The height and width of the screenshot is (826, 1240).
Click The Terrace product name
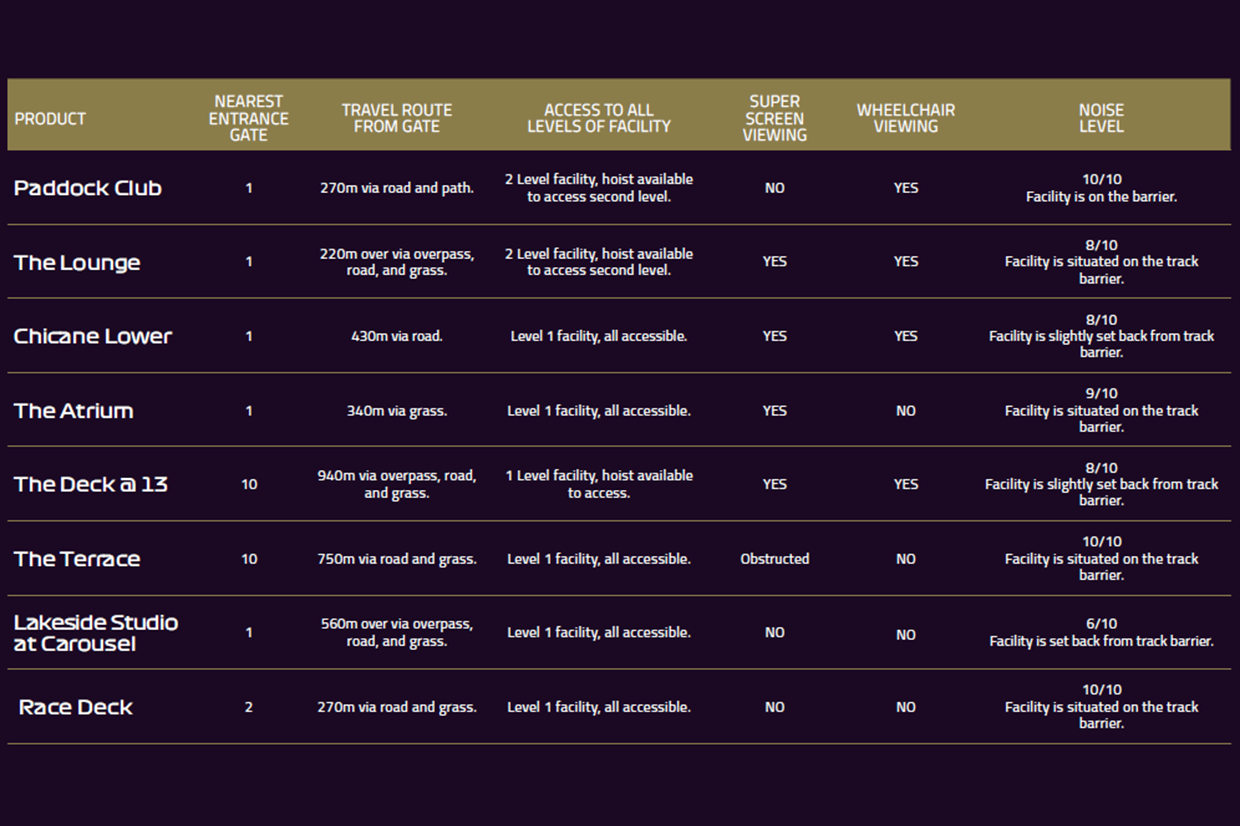pyautogui.click(x=77, y=559)
